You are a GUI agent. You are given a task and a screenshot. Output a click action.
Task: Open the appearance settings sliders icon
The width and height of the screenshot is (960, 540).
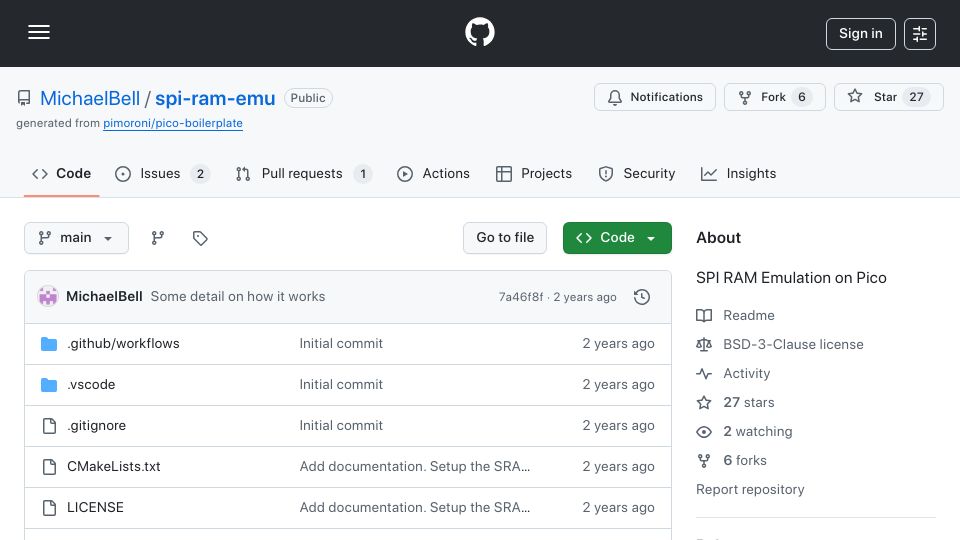tap(920, 34)
